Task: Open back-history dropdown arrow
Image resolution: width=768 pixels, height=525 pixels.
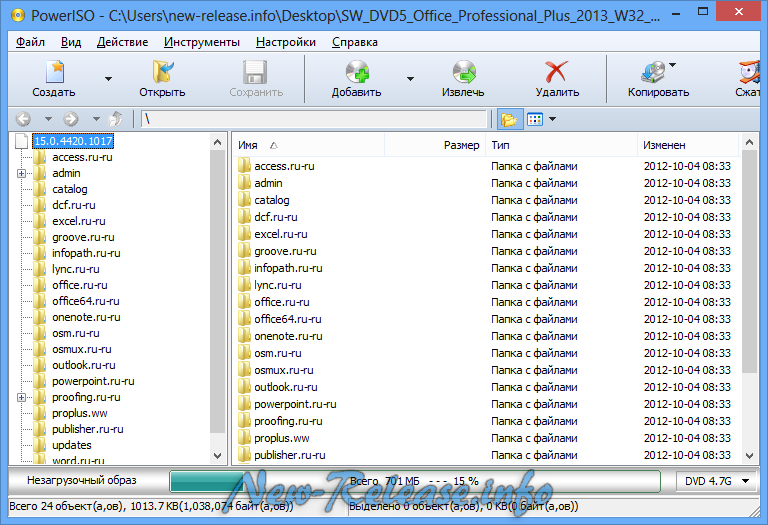Action: [x=48, y=119]
